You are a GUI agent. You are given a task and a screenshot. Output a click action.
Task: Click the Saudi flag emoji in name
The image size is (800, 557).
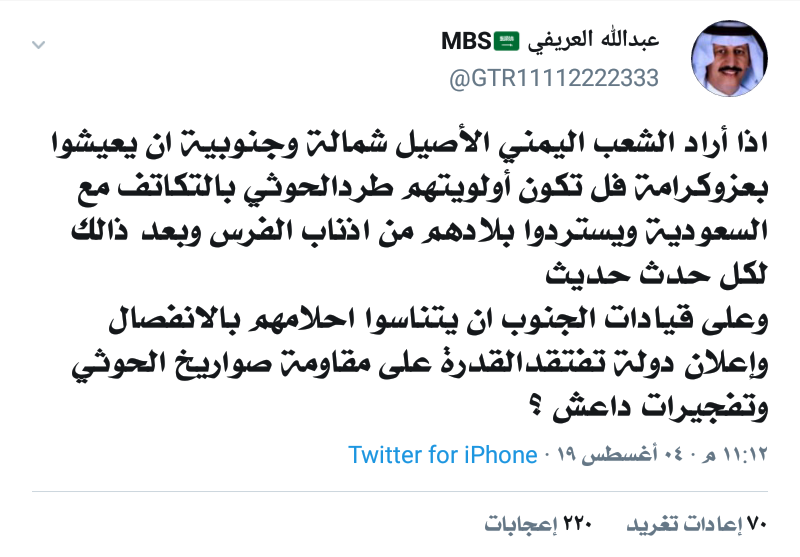pyautogui.click(x=507, y=41)
